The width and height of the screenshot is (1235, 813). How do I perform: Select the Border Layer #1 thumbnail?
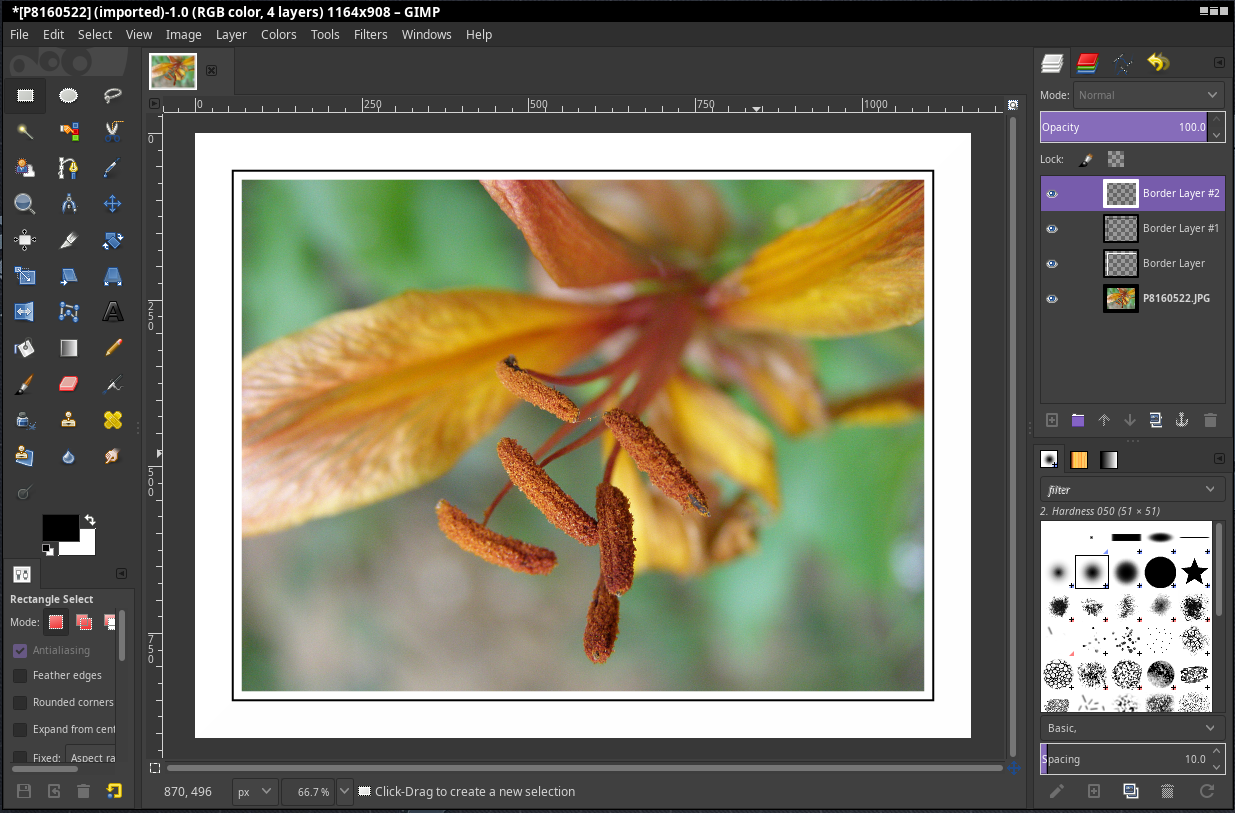[1121, 229]
